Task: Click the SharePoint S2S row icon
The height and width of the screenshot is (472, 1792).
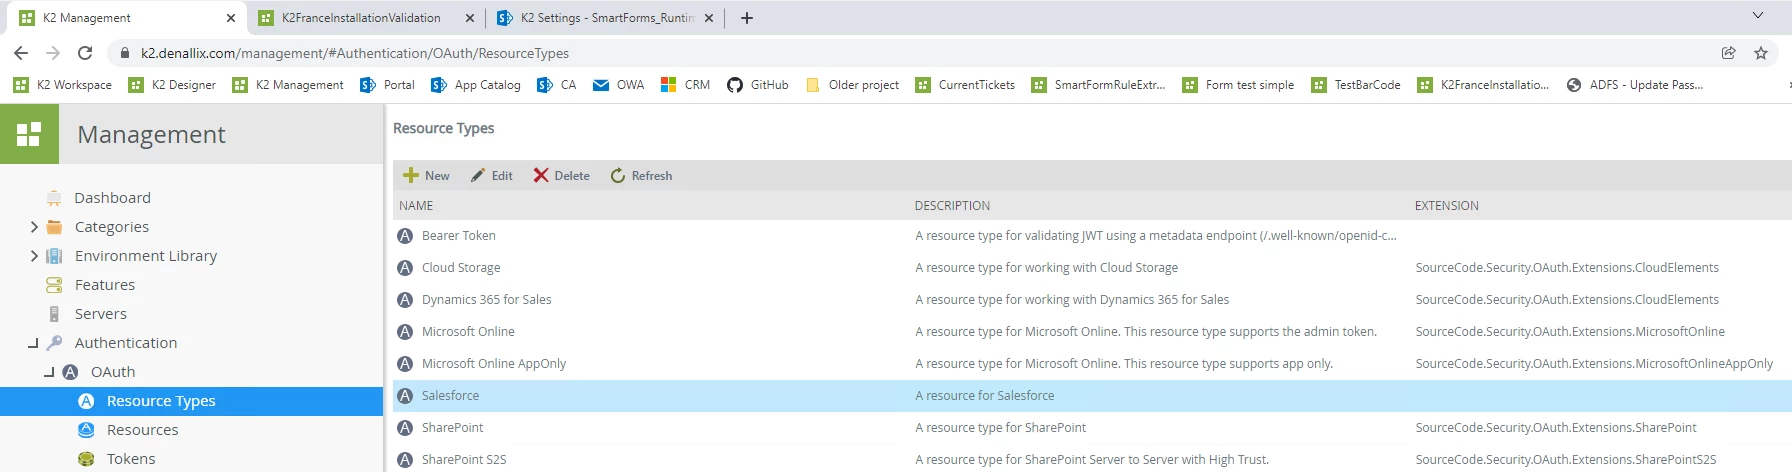Action: 405,460
